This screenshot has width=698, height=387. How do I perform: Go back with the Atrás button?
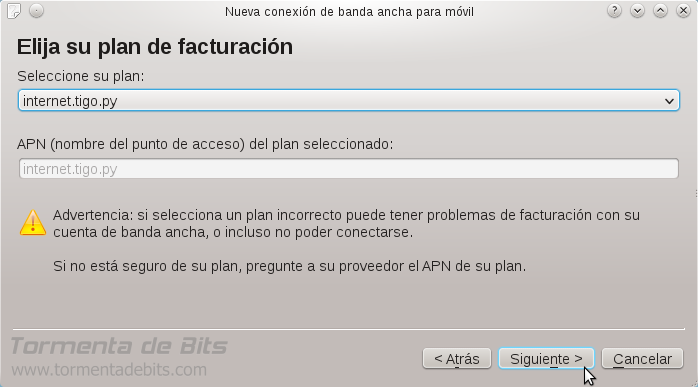(457, 358)
